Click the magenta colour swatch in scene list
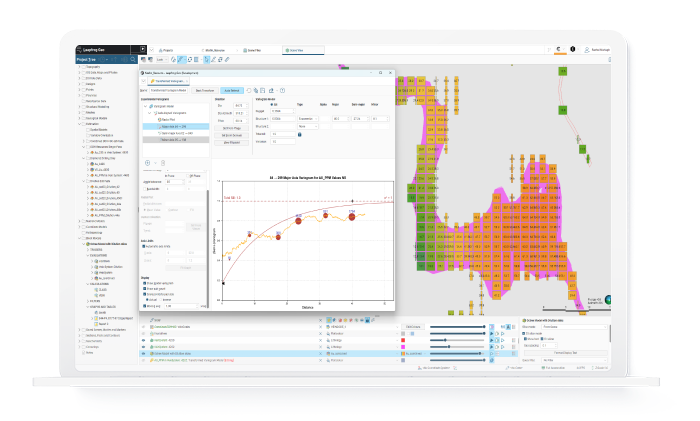The image size is (700, 421). tap(403, 347)
